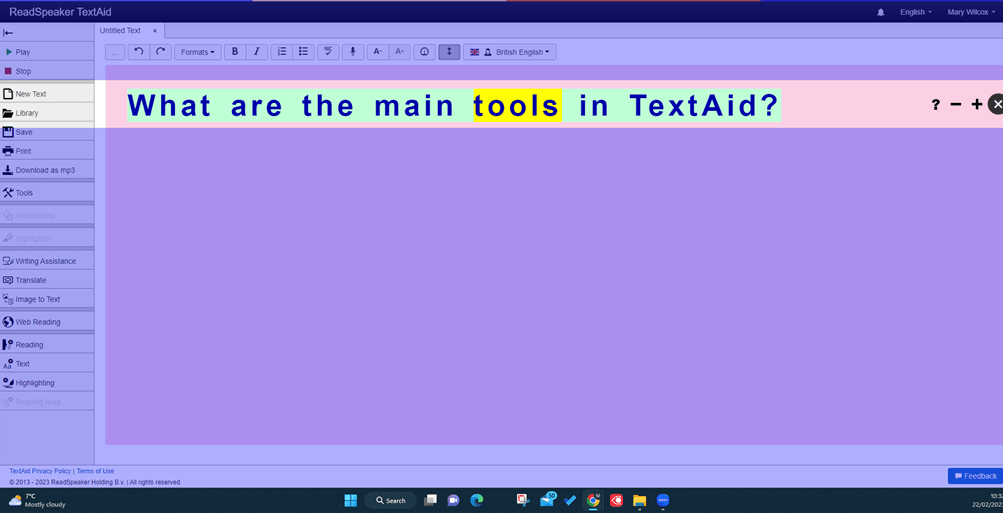This screenshot has height=513, width=1003.
Task: Open the Tools section in sidebar
Action: [47, 193]
